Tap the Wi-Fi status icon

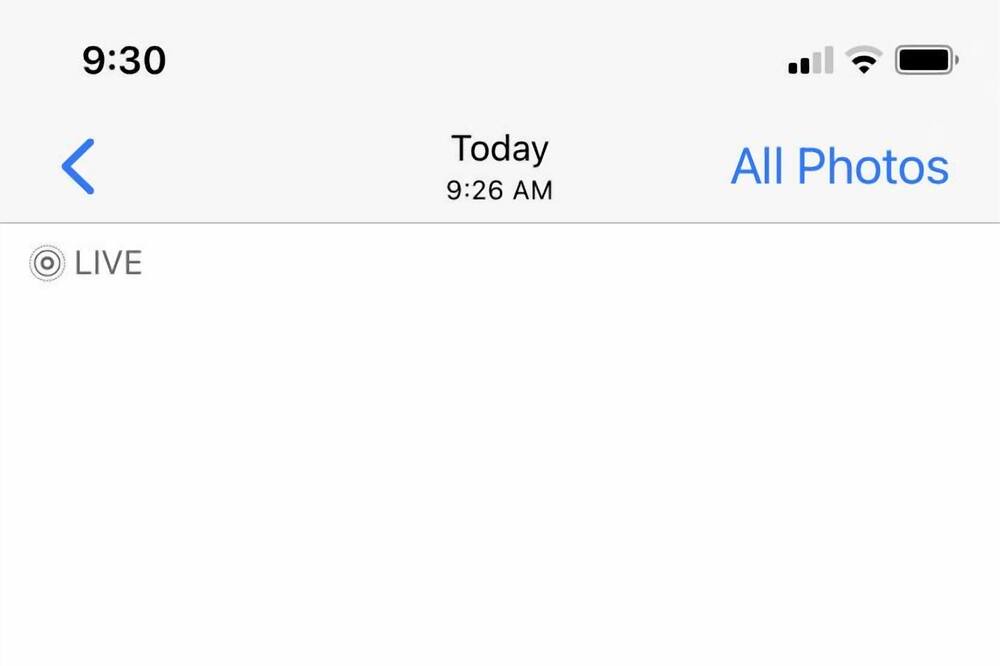pyautogui.click(x=864, y=60)
